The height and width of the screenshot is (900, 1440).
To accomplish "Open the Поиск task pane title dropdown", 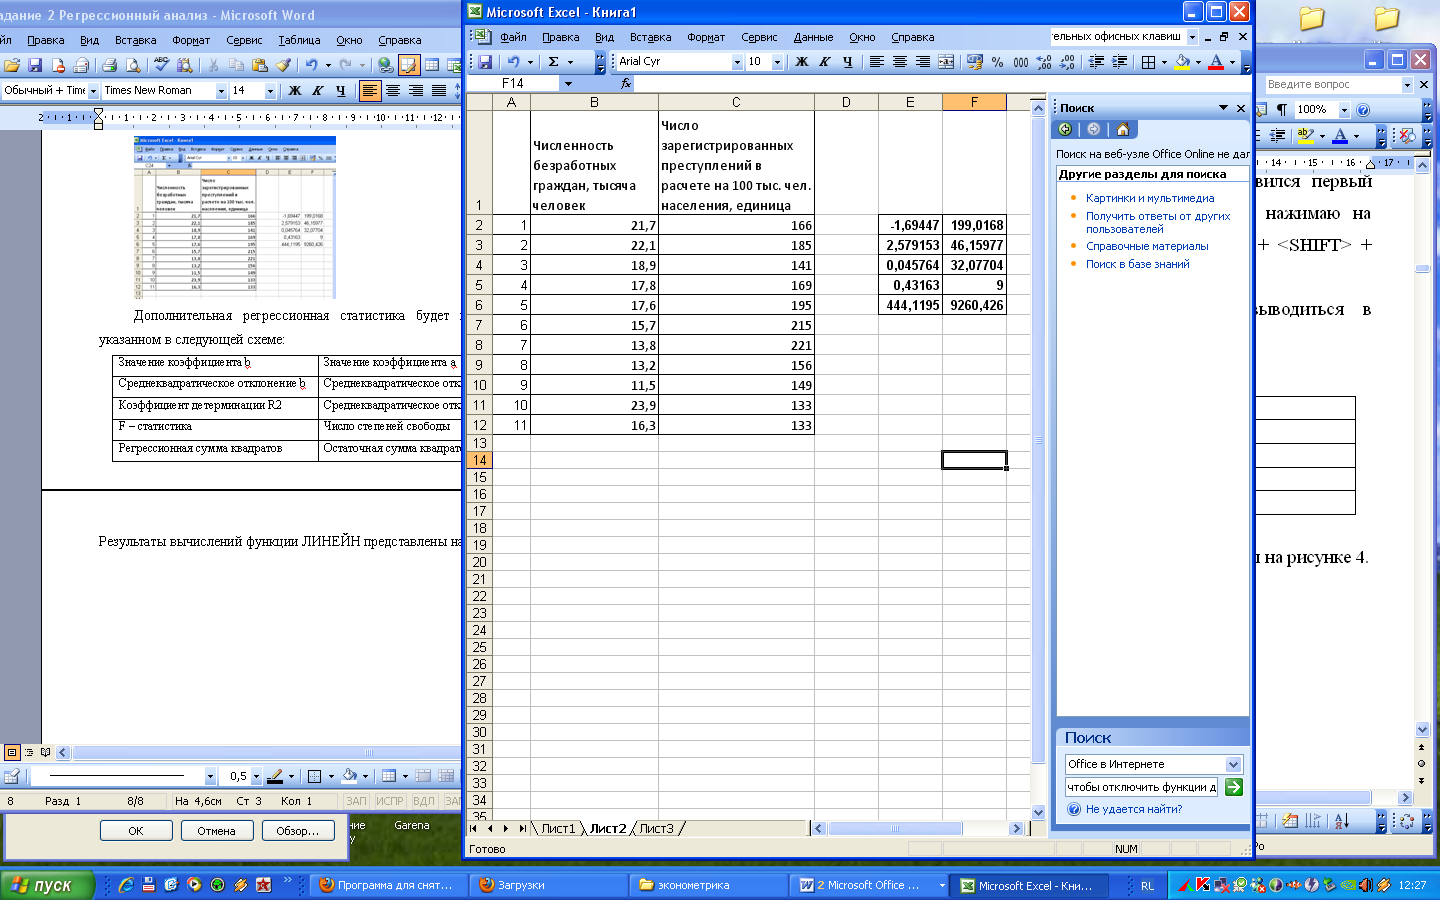I will point(1223,108).
